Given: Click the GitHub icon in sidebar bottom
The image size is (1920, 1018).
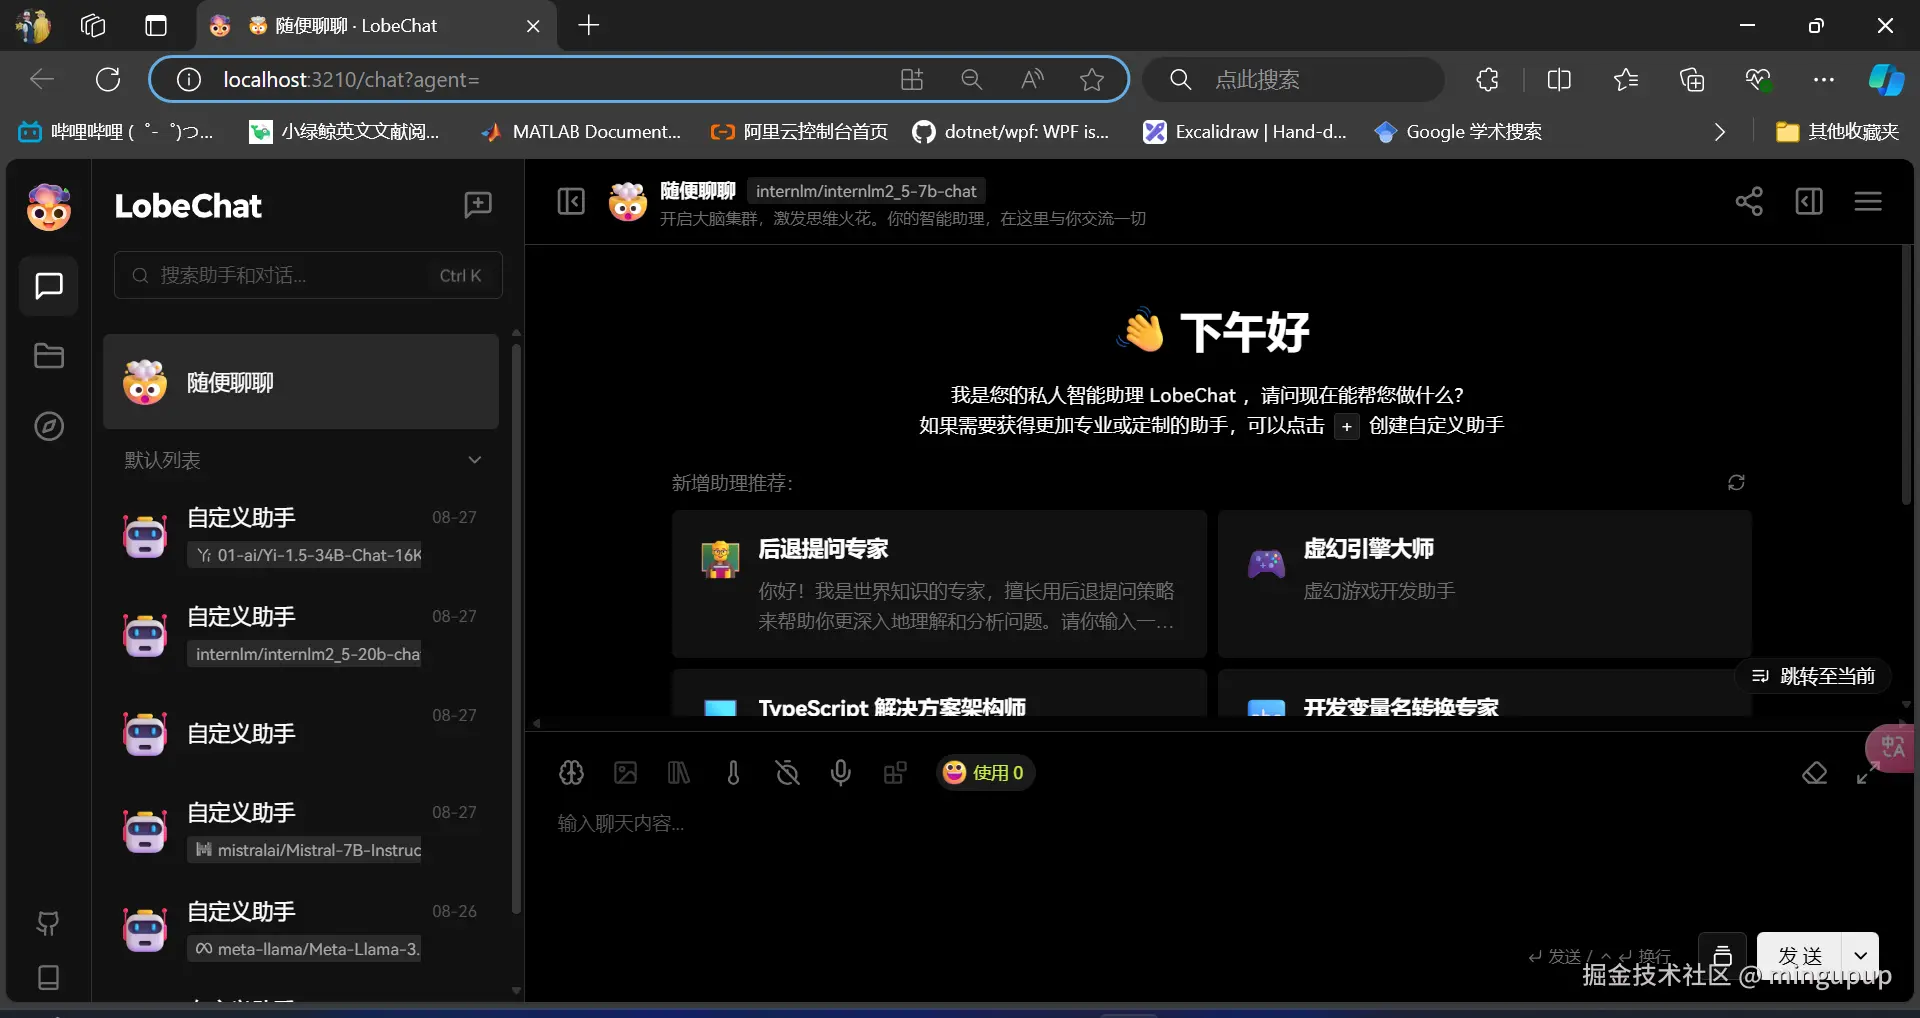Looking at the screenshot, I should [x=48, y=923].
